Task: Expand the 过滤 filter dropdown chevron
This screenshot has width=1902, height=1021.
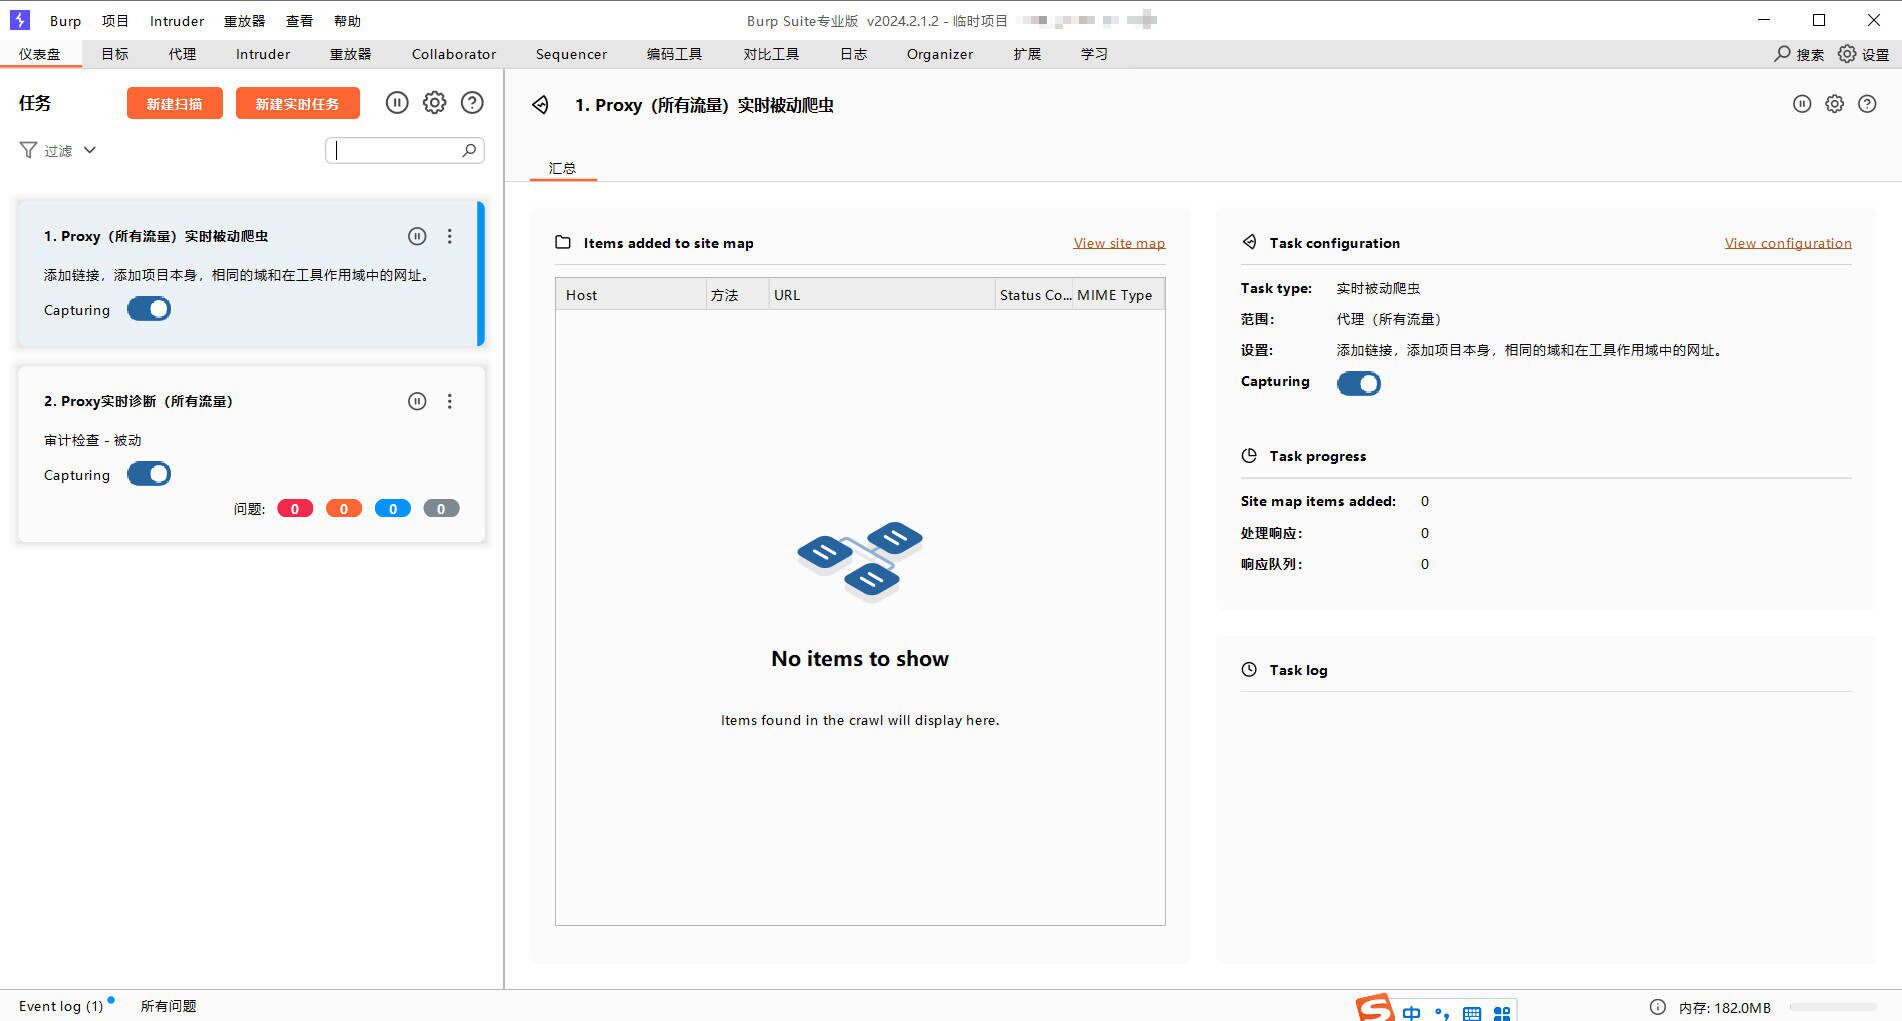Action: click(90, 150)
